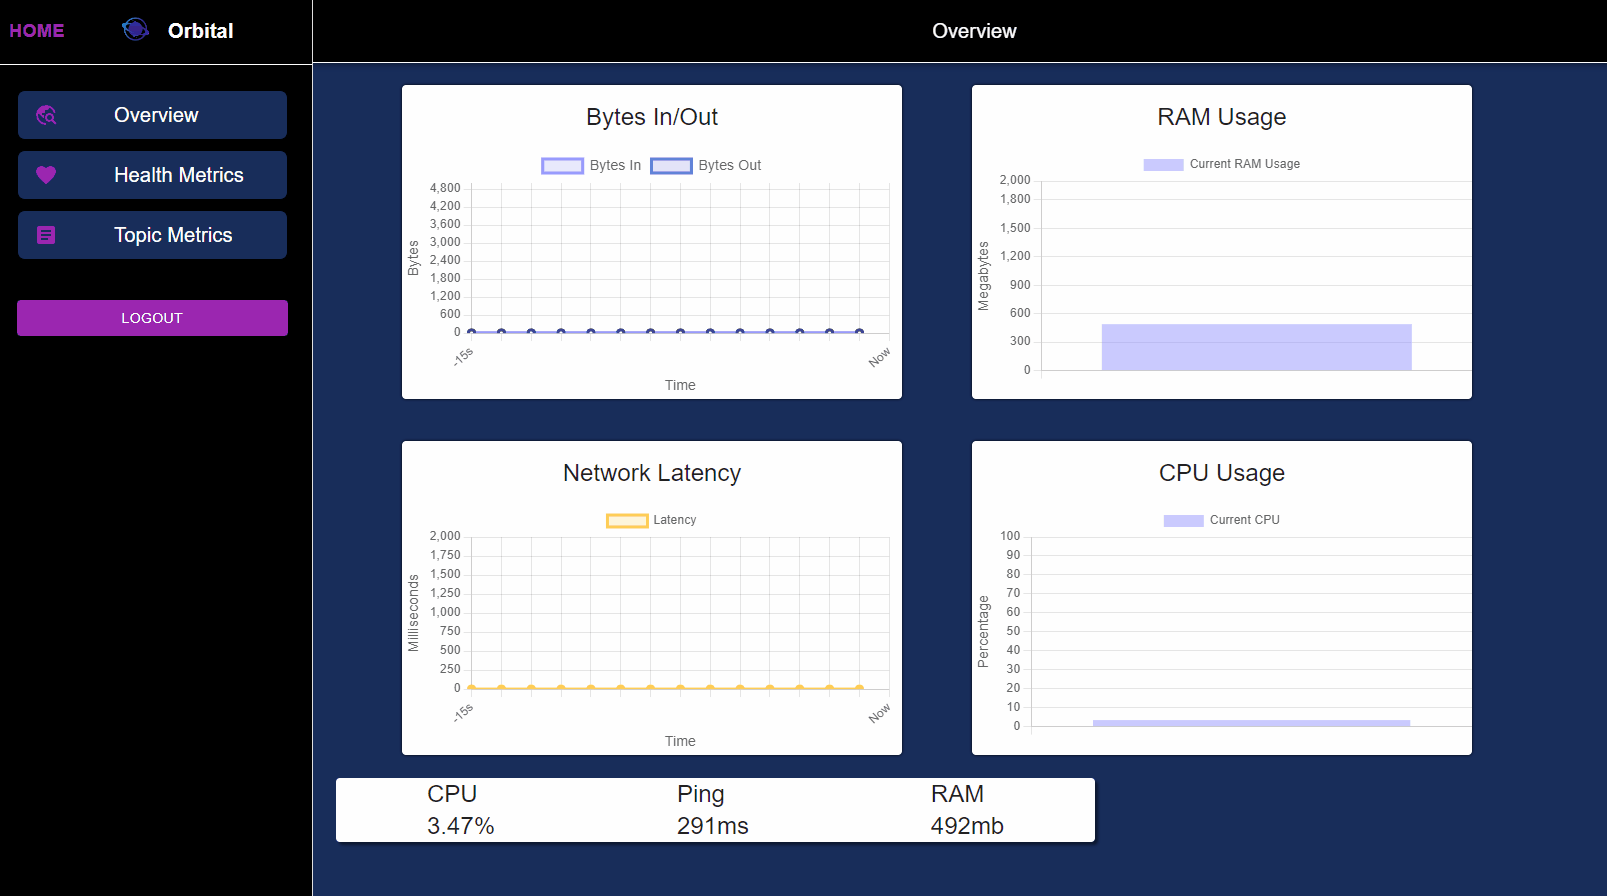This screenshot has width=1607, height=896.
Task: Click the 3.47% CPU value
Action: [x=461, y=826]
